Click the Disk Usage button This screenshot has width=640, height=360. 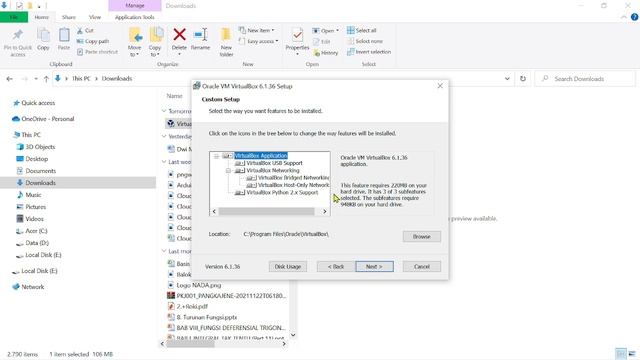[288, 267]
